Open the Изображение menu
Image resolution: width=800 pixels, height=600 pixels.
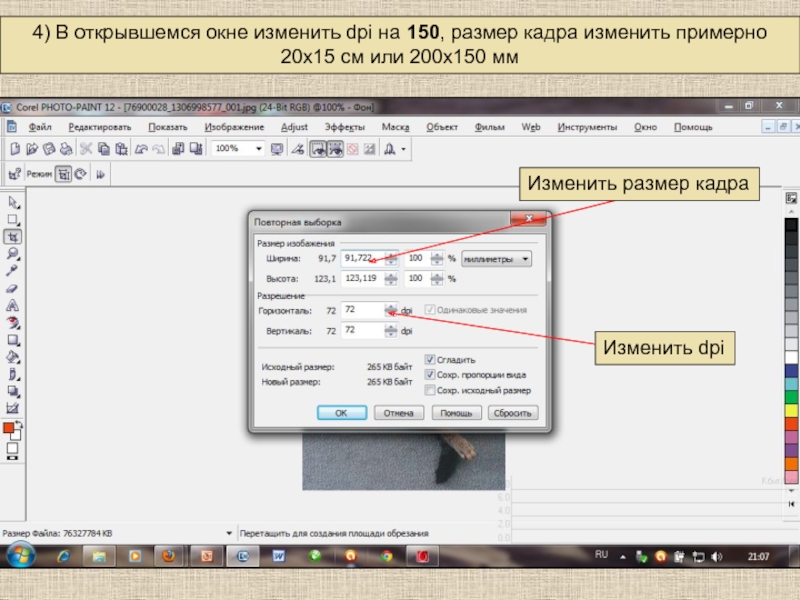[234, 127]
